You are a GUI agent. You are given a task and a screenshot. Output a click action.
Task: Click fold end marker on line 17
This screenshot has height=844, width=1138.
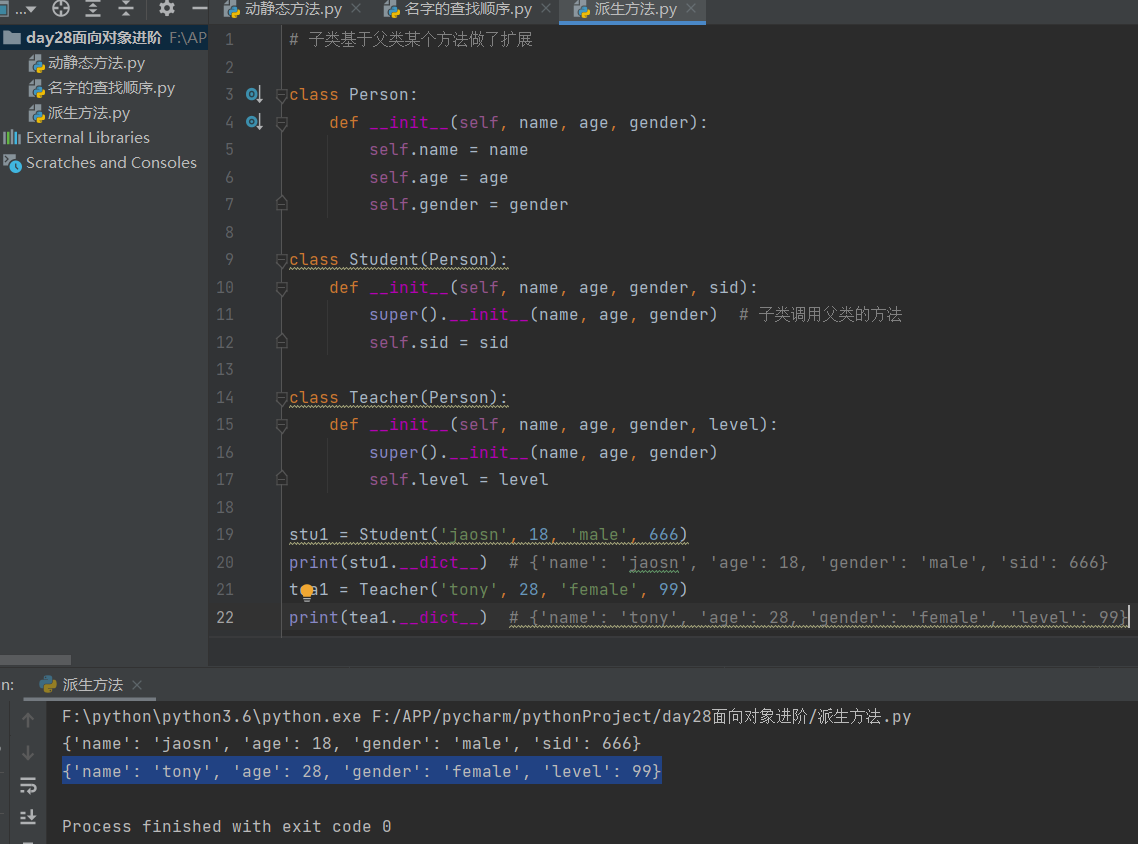[282, 479]
